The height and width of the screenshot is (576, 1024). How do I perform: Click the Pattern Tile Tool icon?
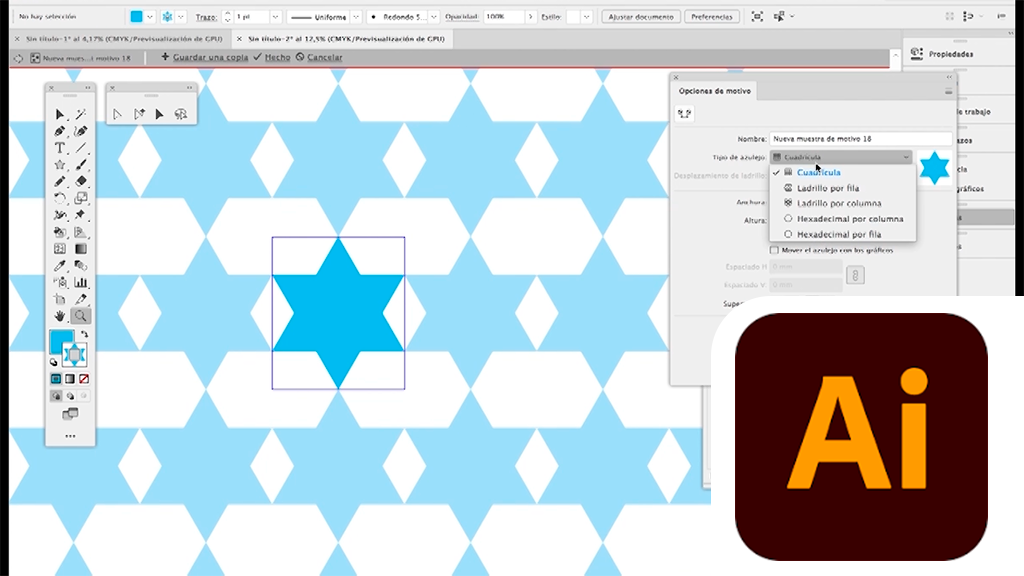pyautogui.click(x=684, y=114)
